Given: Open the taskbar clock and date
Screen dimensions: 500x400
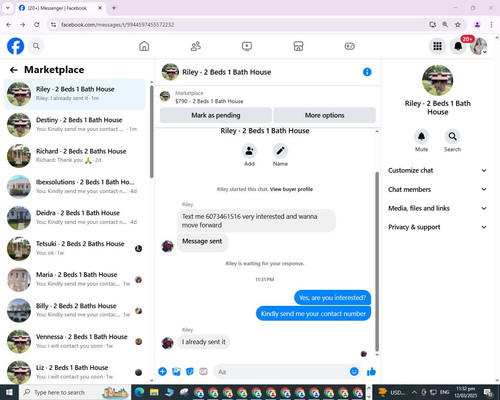Looking at the screenshot, I should pos(466,392).
